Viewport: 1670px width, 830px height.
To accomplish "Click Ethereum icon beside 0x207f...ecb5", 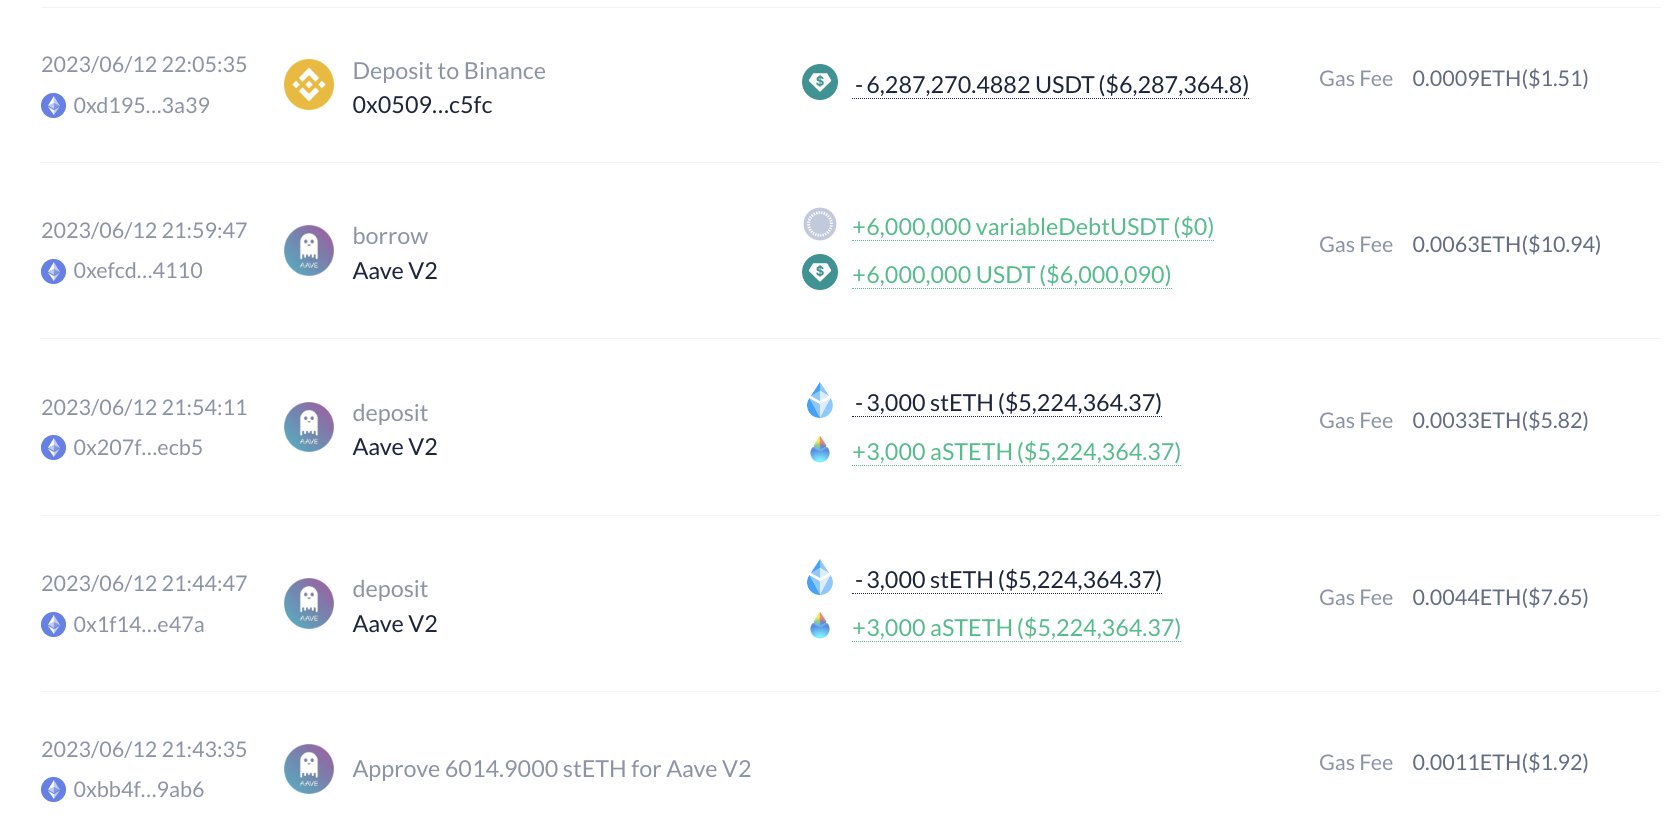I will tap(53, 448).
